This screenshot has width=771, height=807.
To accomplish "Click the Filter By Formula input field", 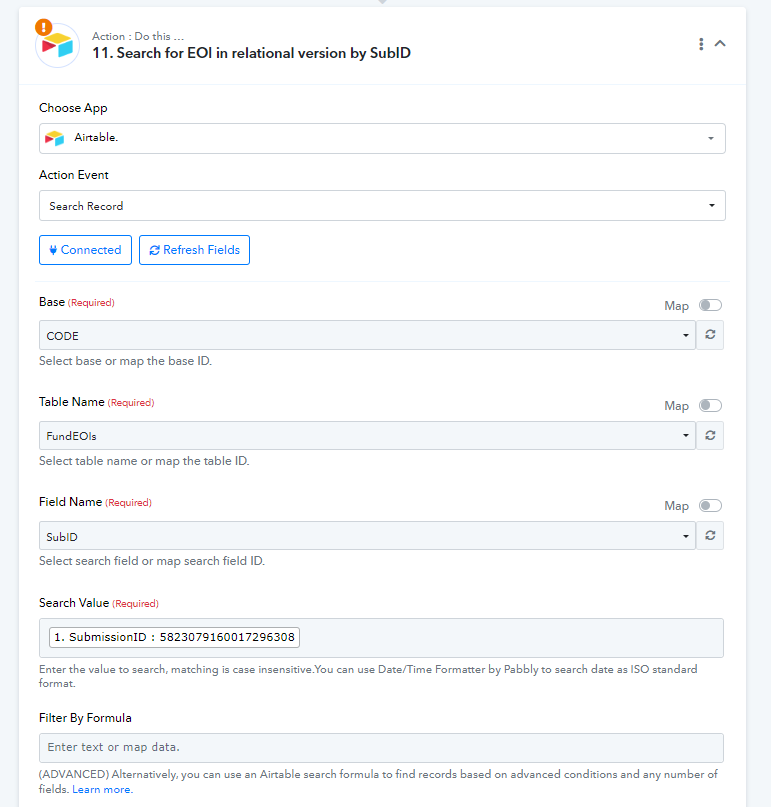I will coord(381,748).
